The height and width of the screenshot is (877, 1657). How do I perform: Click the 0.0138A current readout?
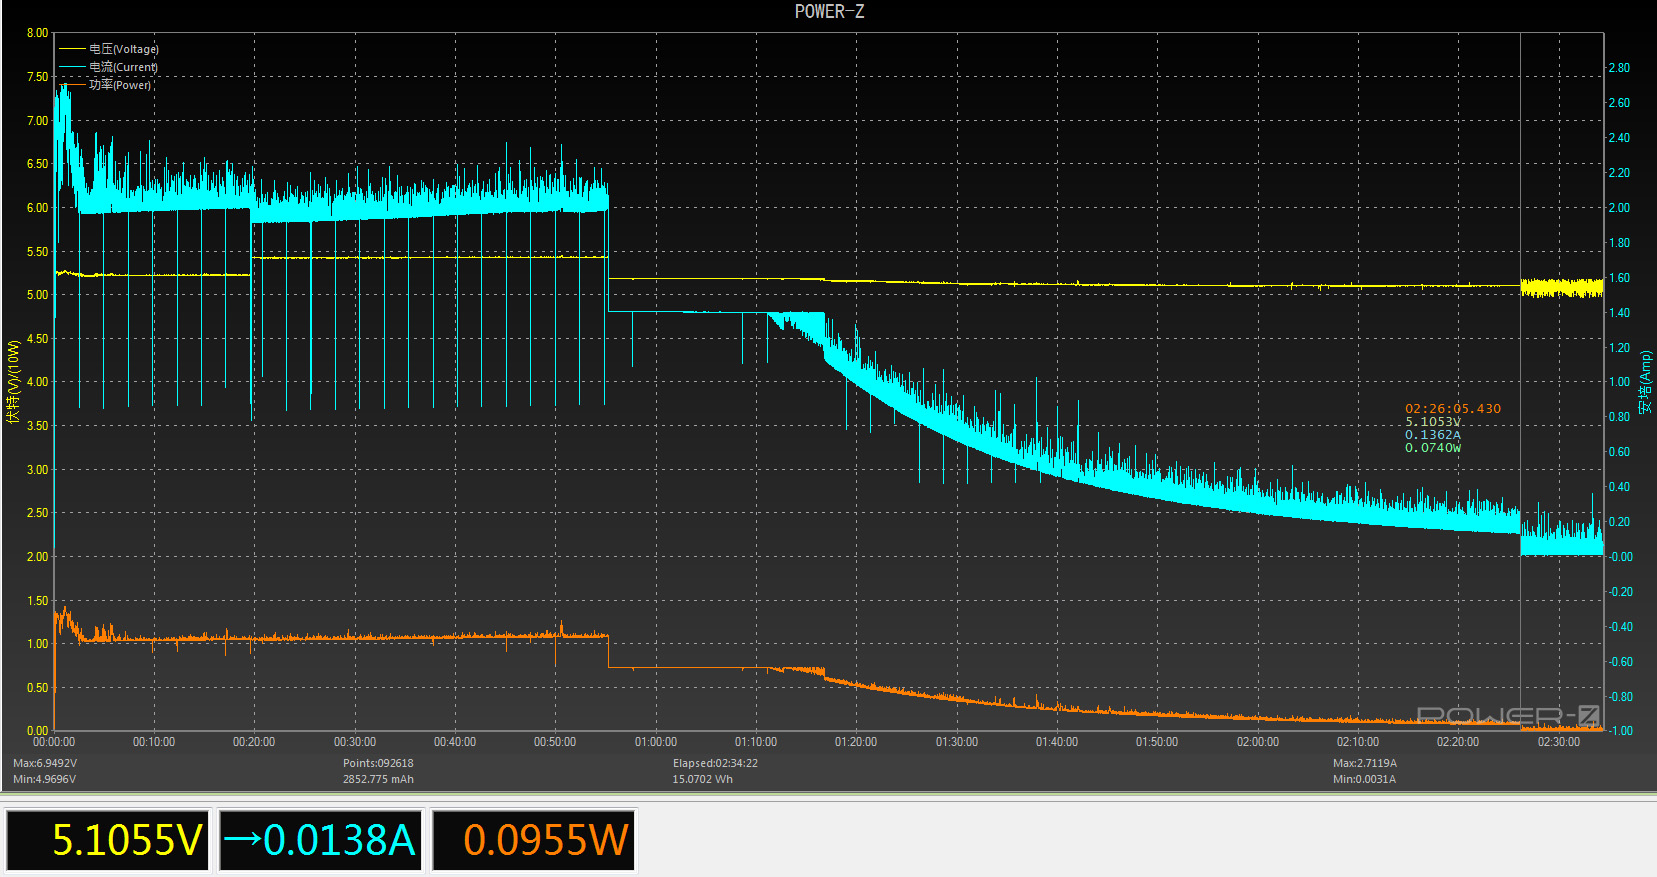tap(339, 840)
